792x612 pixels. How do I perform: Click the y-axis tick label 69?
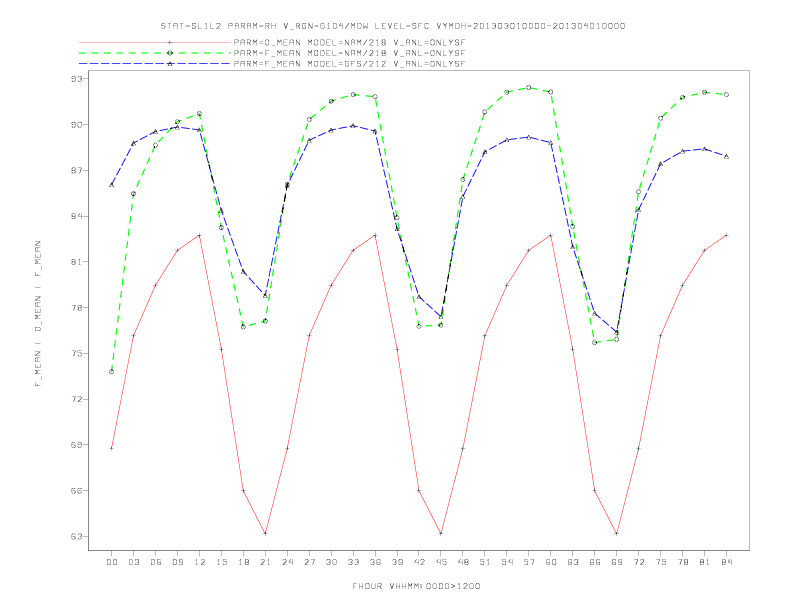76,445
